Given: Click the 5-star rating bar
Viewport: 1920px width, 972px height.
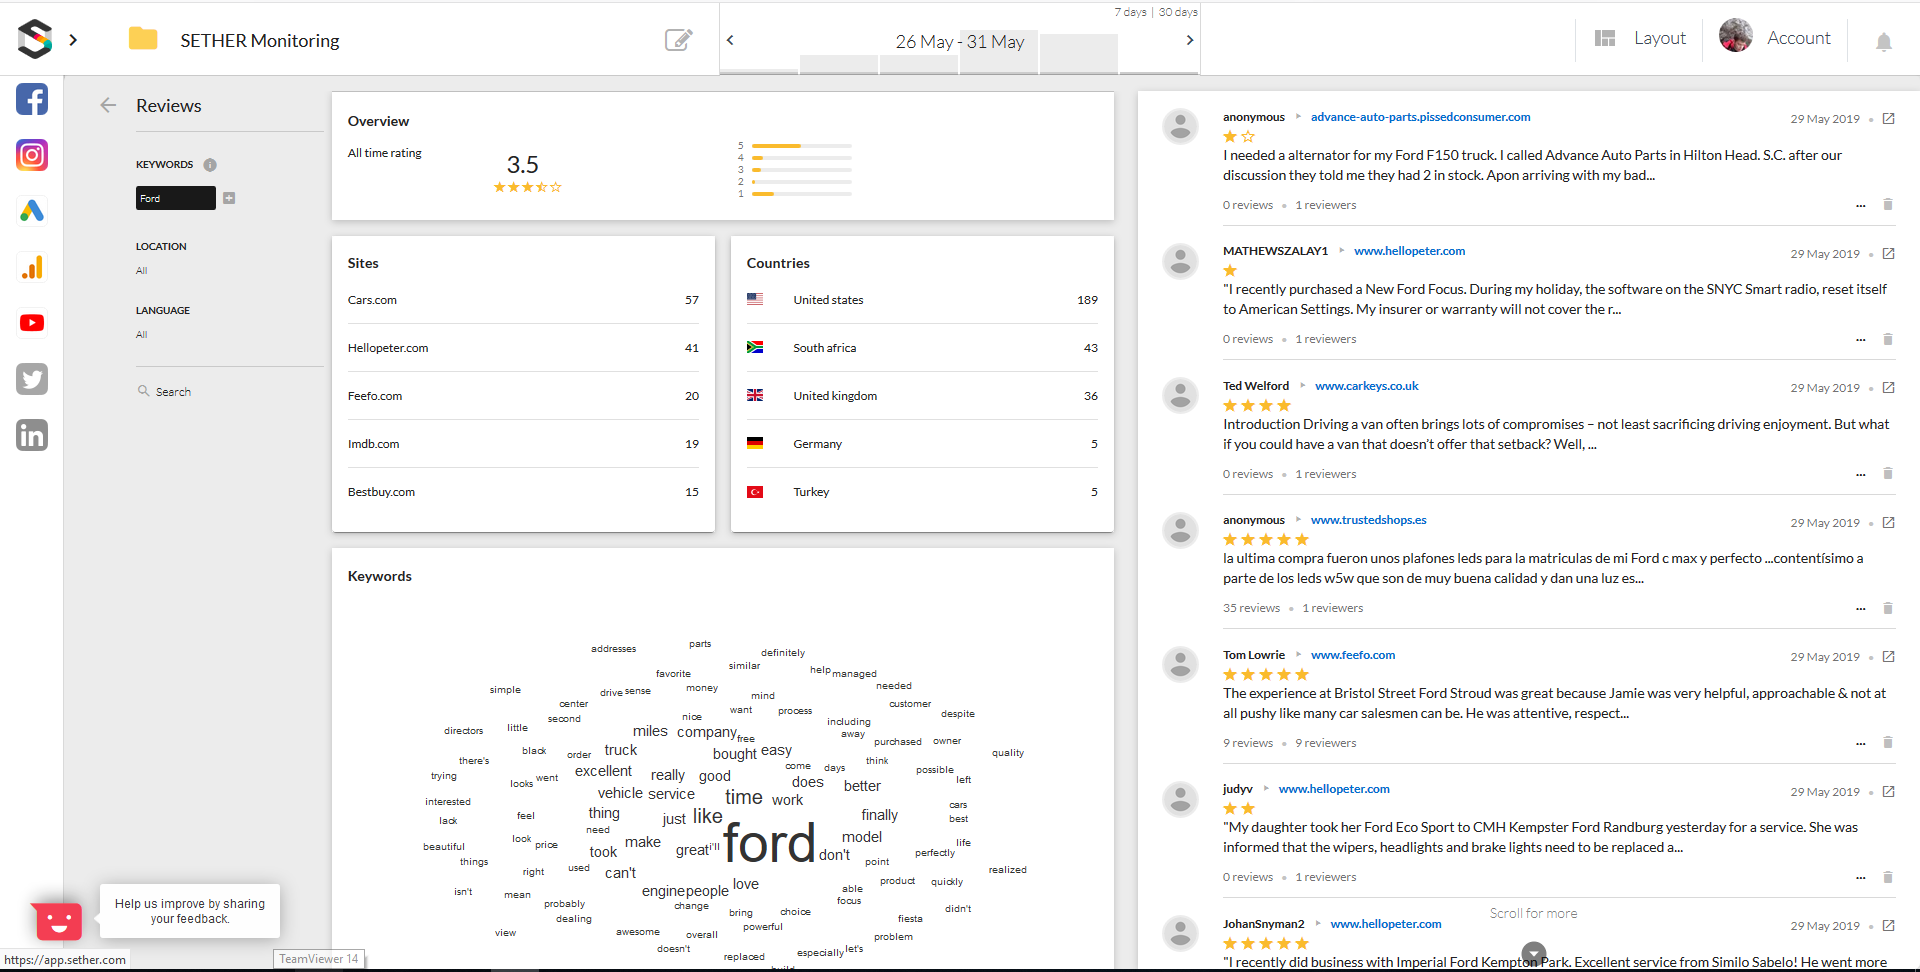Looking at the screenshot, I should pos(801,146).
